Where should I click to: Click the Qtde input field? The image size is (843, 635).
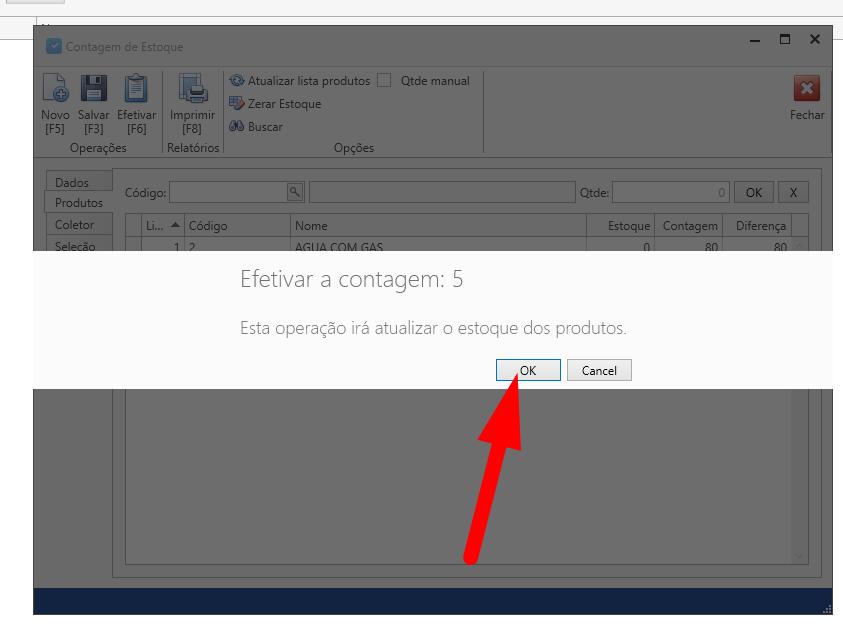click(x=670, y=192)
